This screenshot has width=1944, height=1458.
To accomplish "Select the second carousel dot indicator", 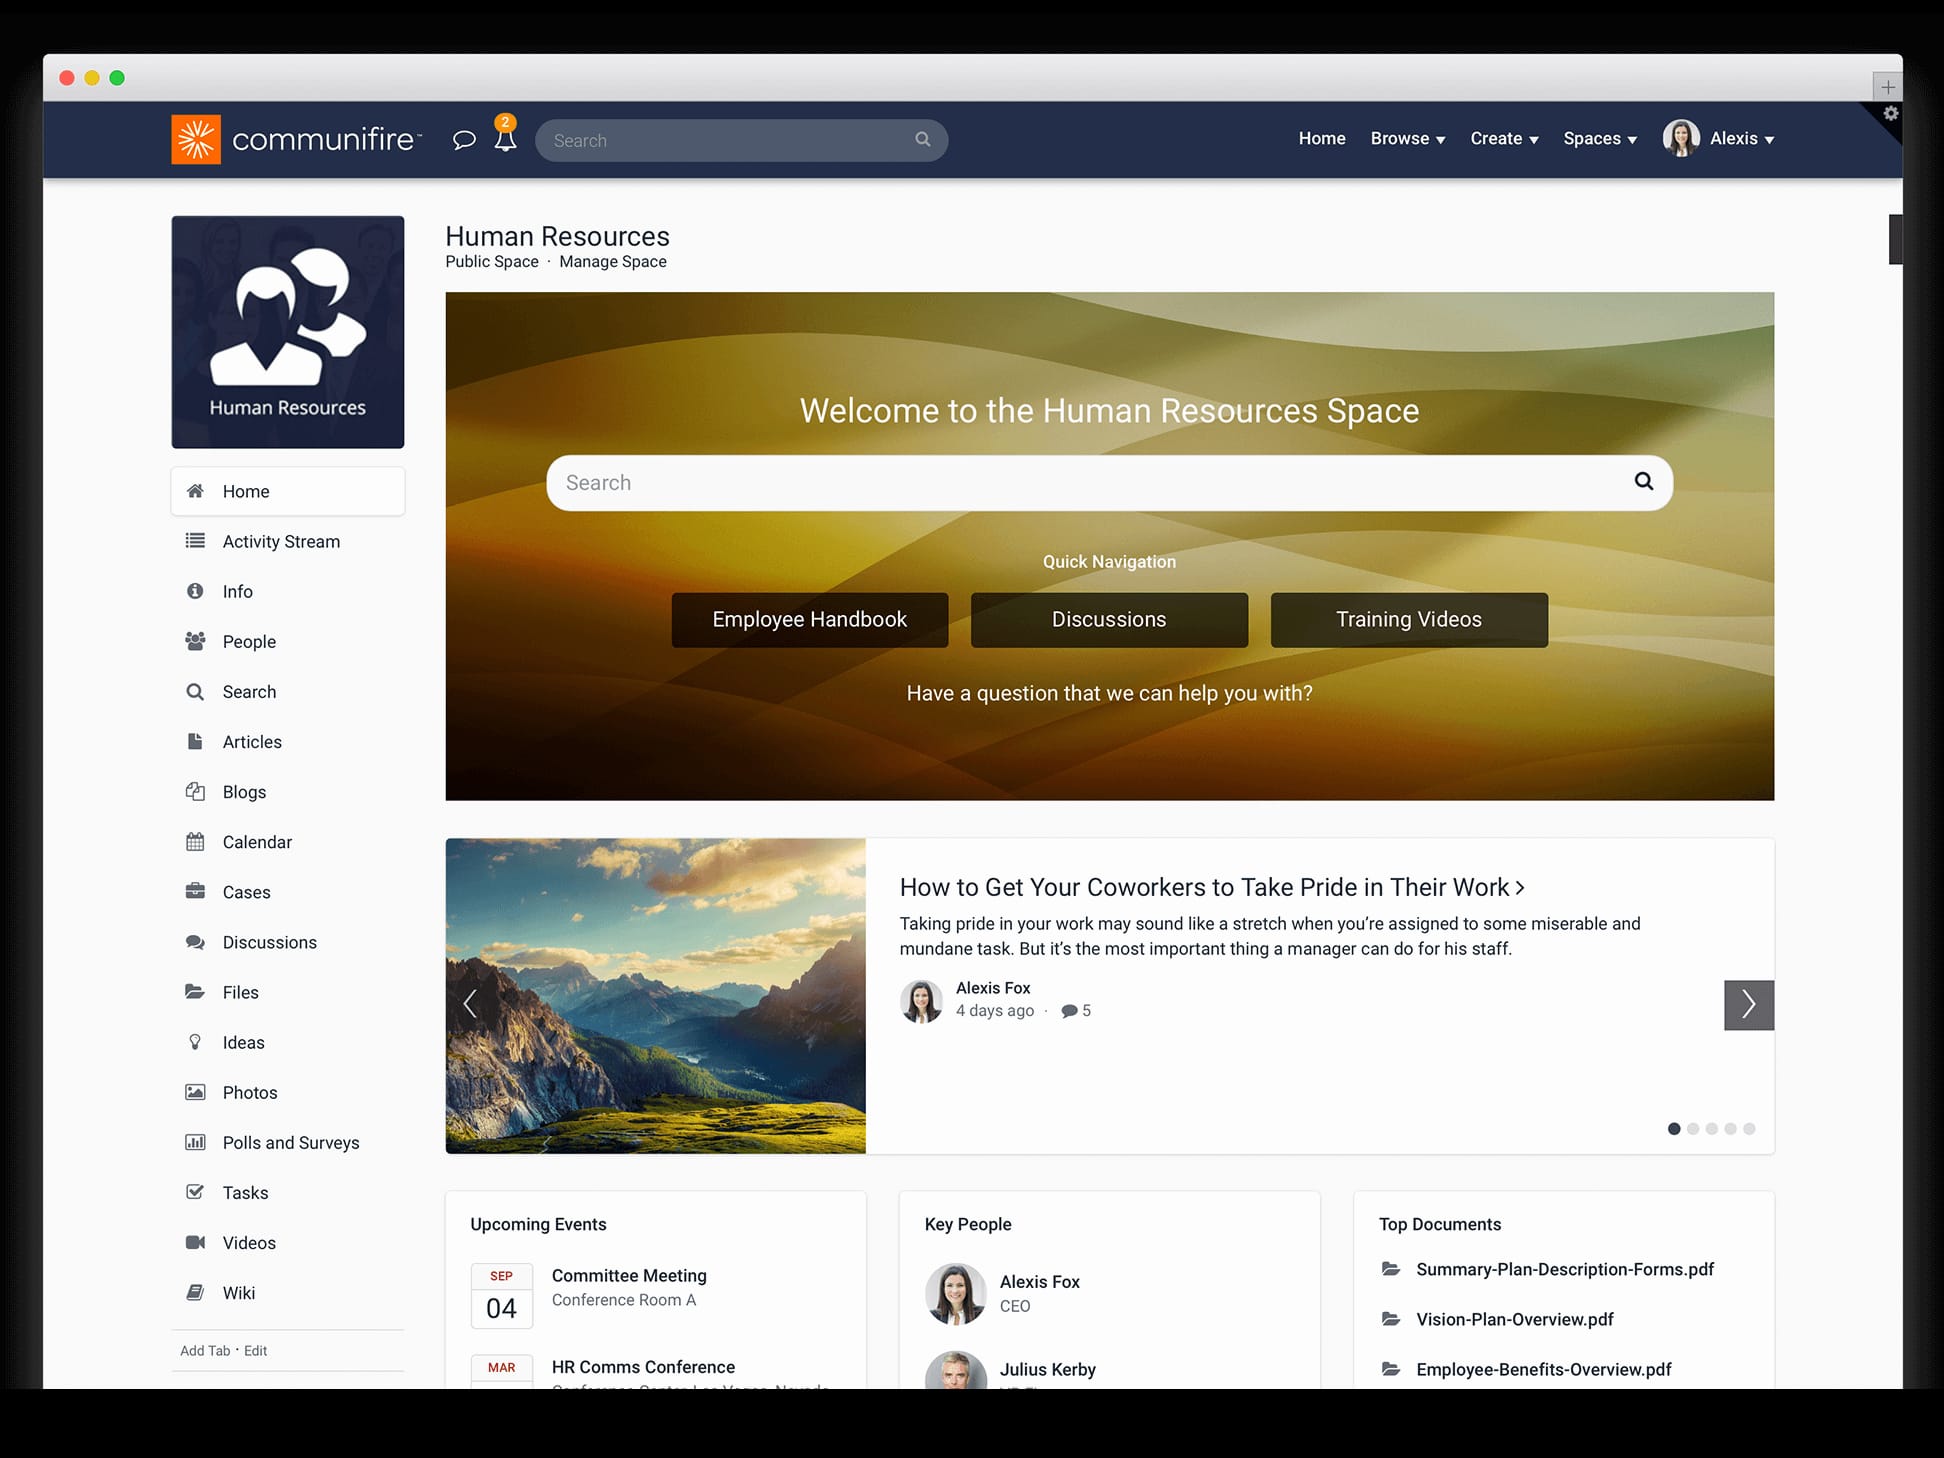I will (x=1692, y=1129).
